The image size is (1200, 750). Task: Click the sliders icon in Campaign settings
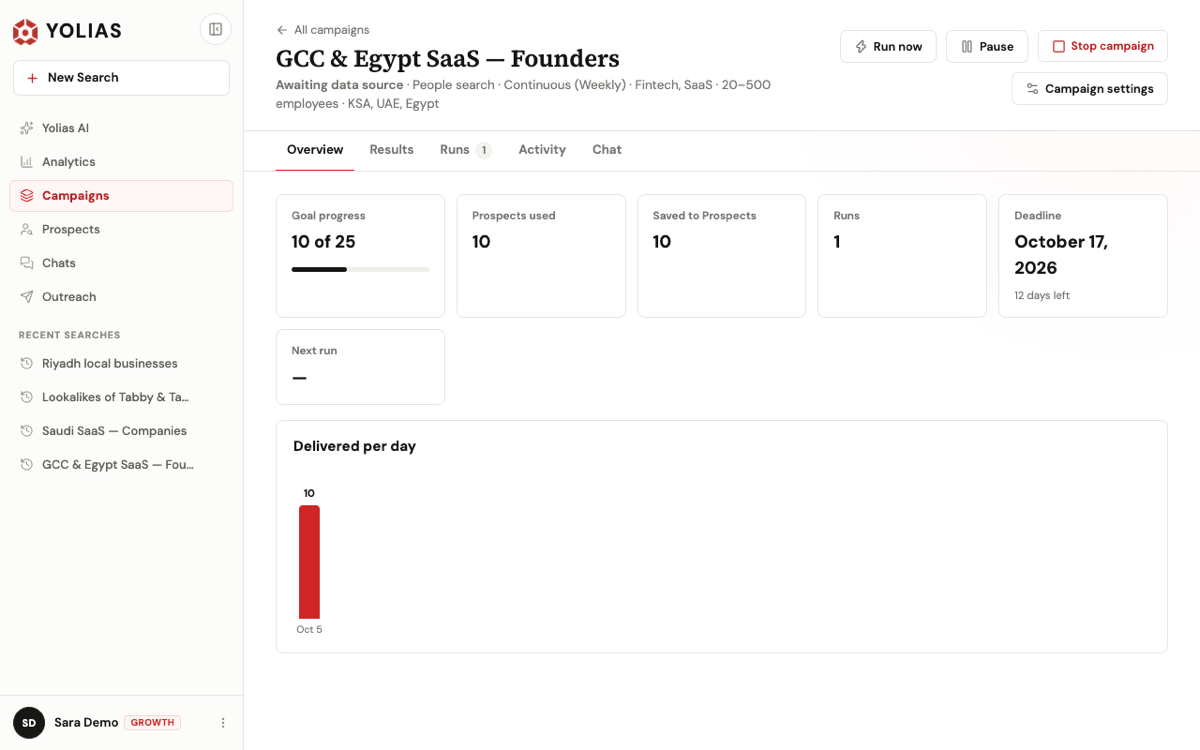pos(1033,89)
